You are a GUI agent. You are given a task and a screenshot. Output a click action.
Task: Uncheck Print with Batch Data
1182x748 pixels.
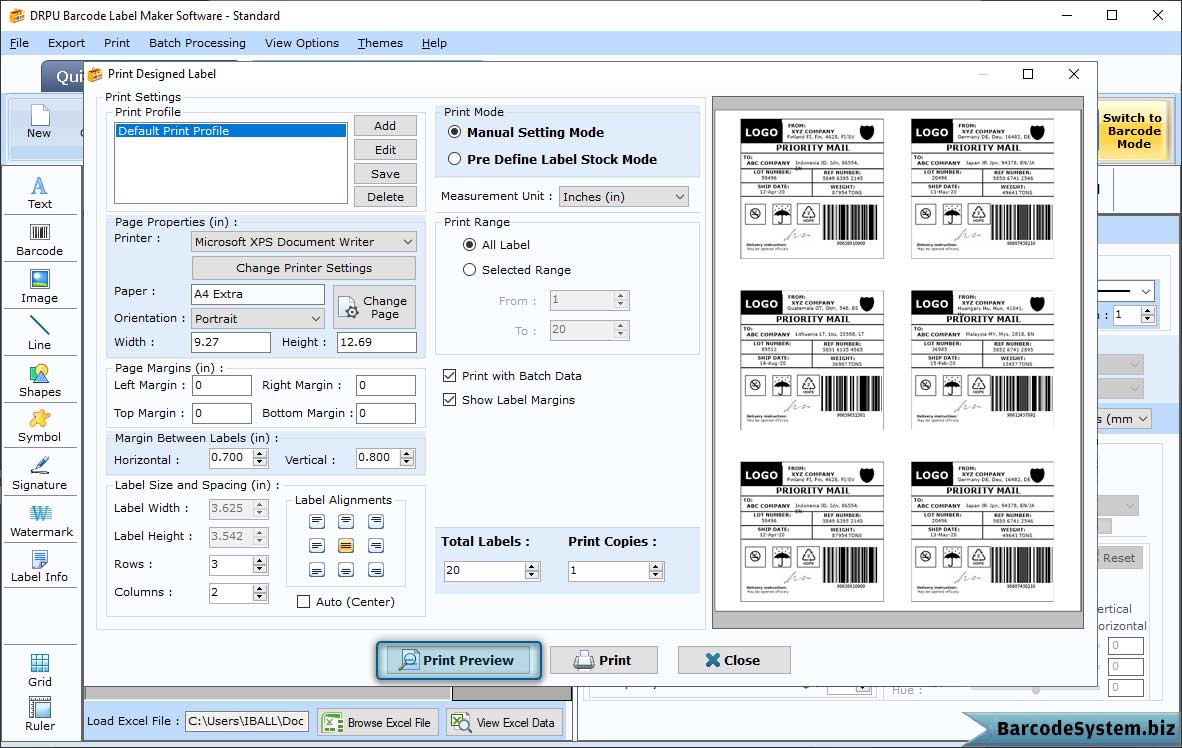pos(450,376)
